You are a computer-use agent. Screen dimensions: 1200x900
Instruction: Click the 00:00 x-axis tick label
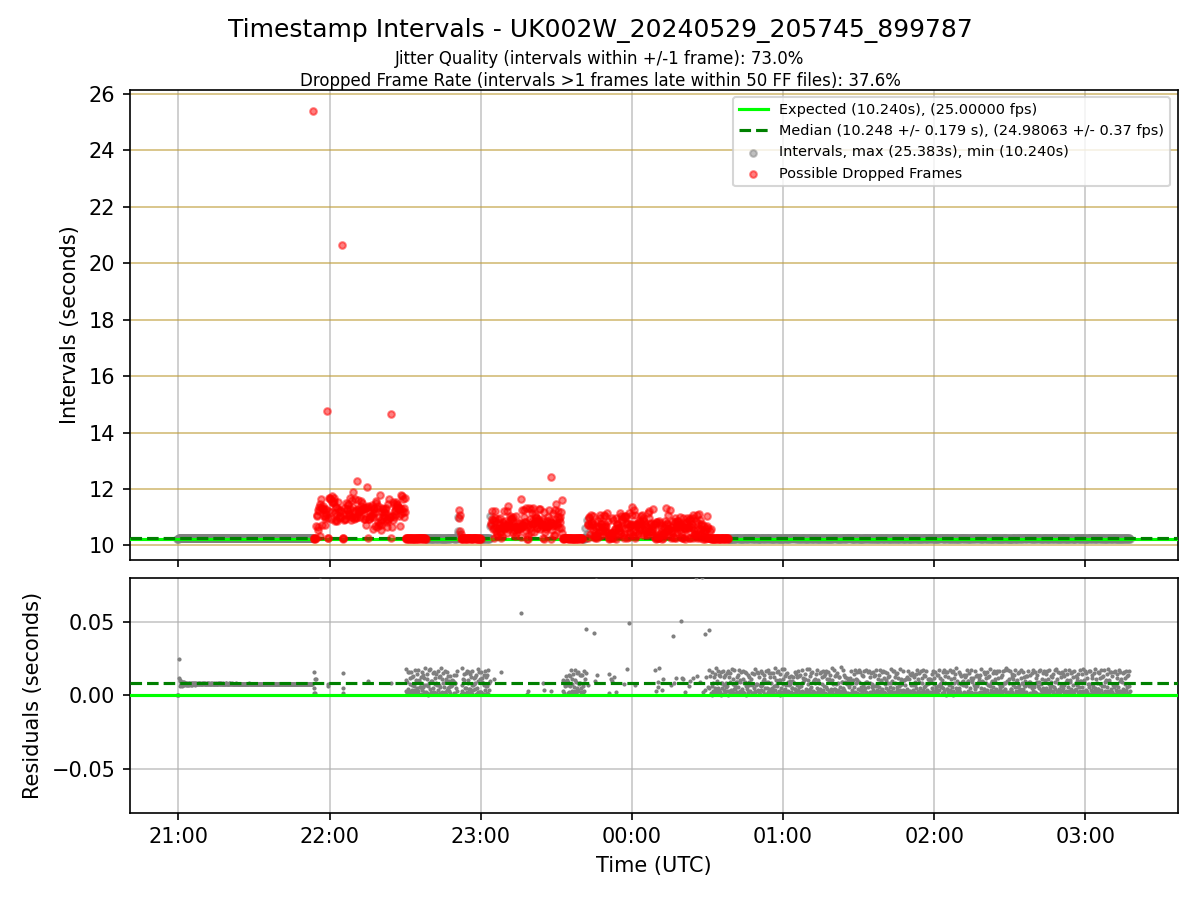(x=632, y=834)
